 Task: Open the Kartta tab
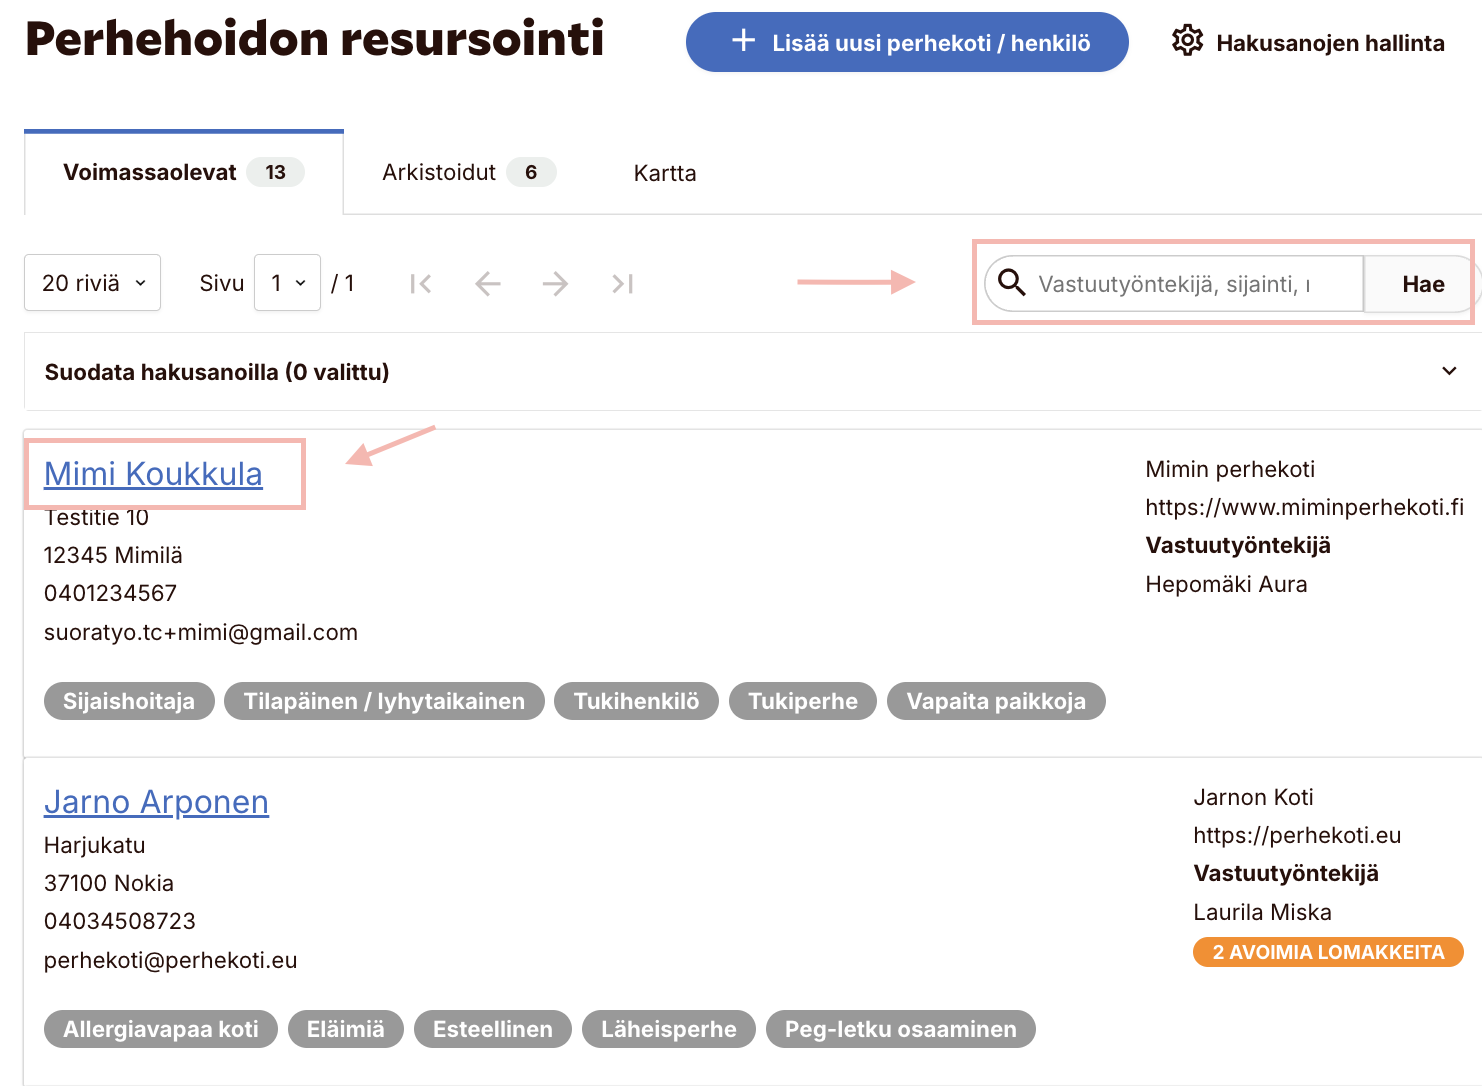pos(664,173)
